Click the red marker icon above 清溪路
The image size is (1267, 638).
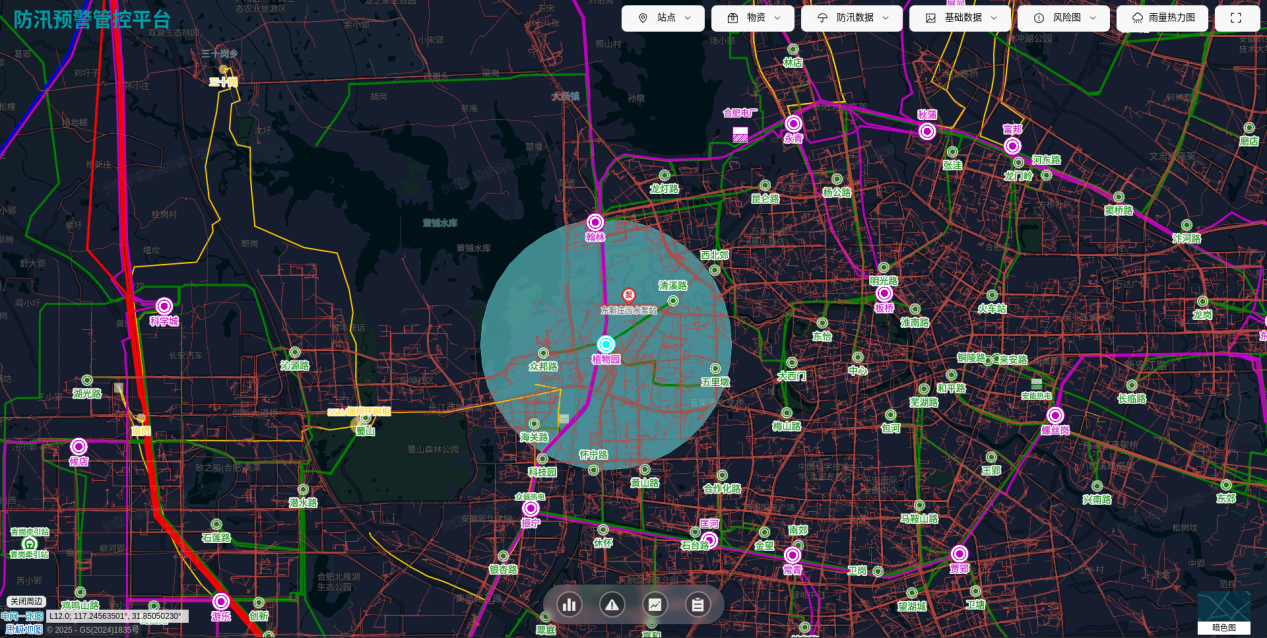[x=629, y=295]
